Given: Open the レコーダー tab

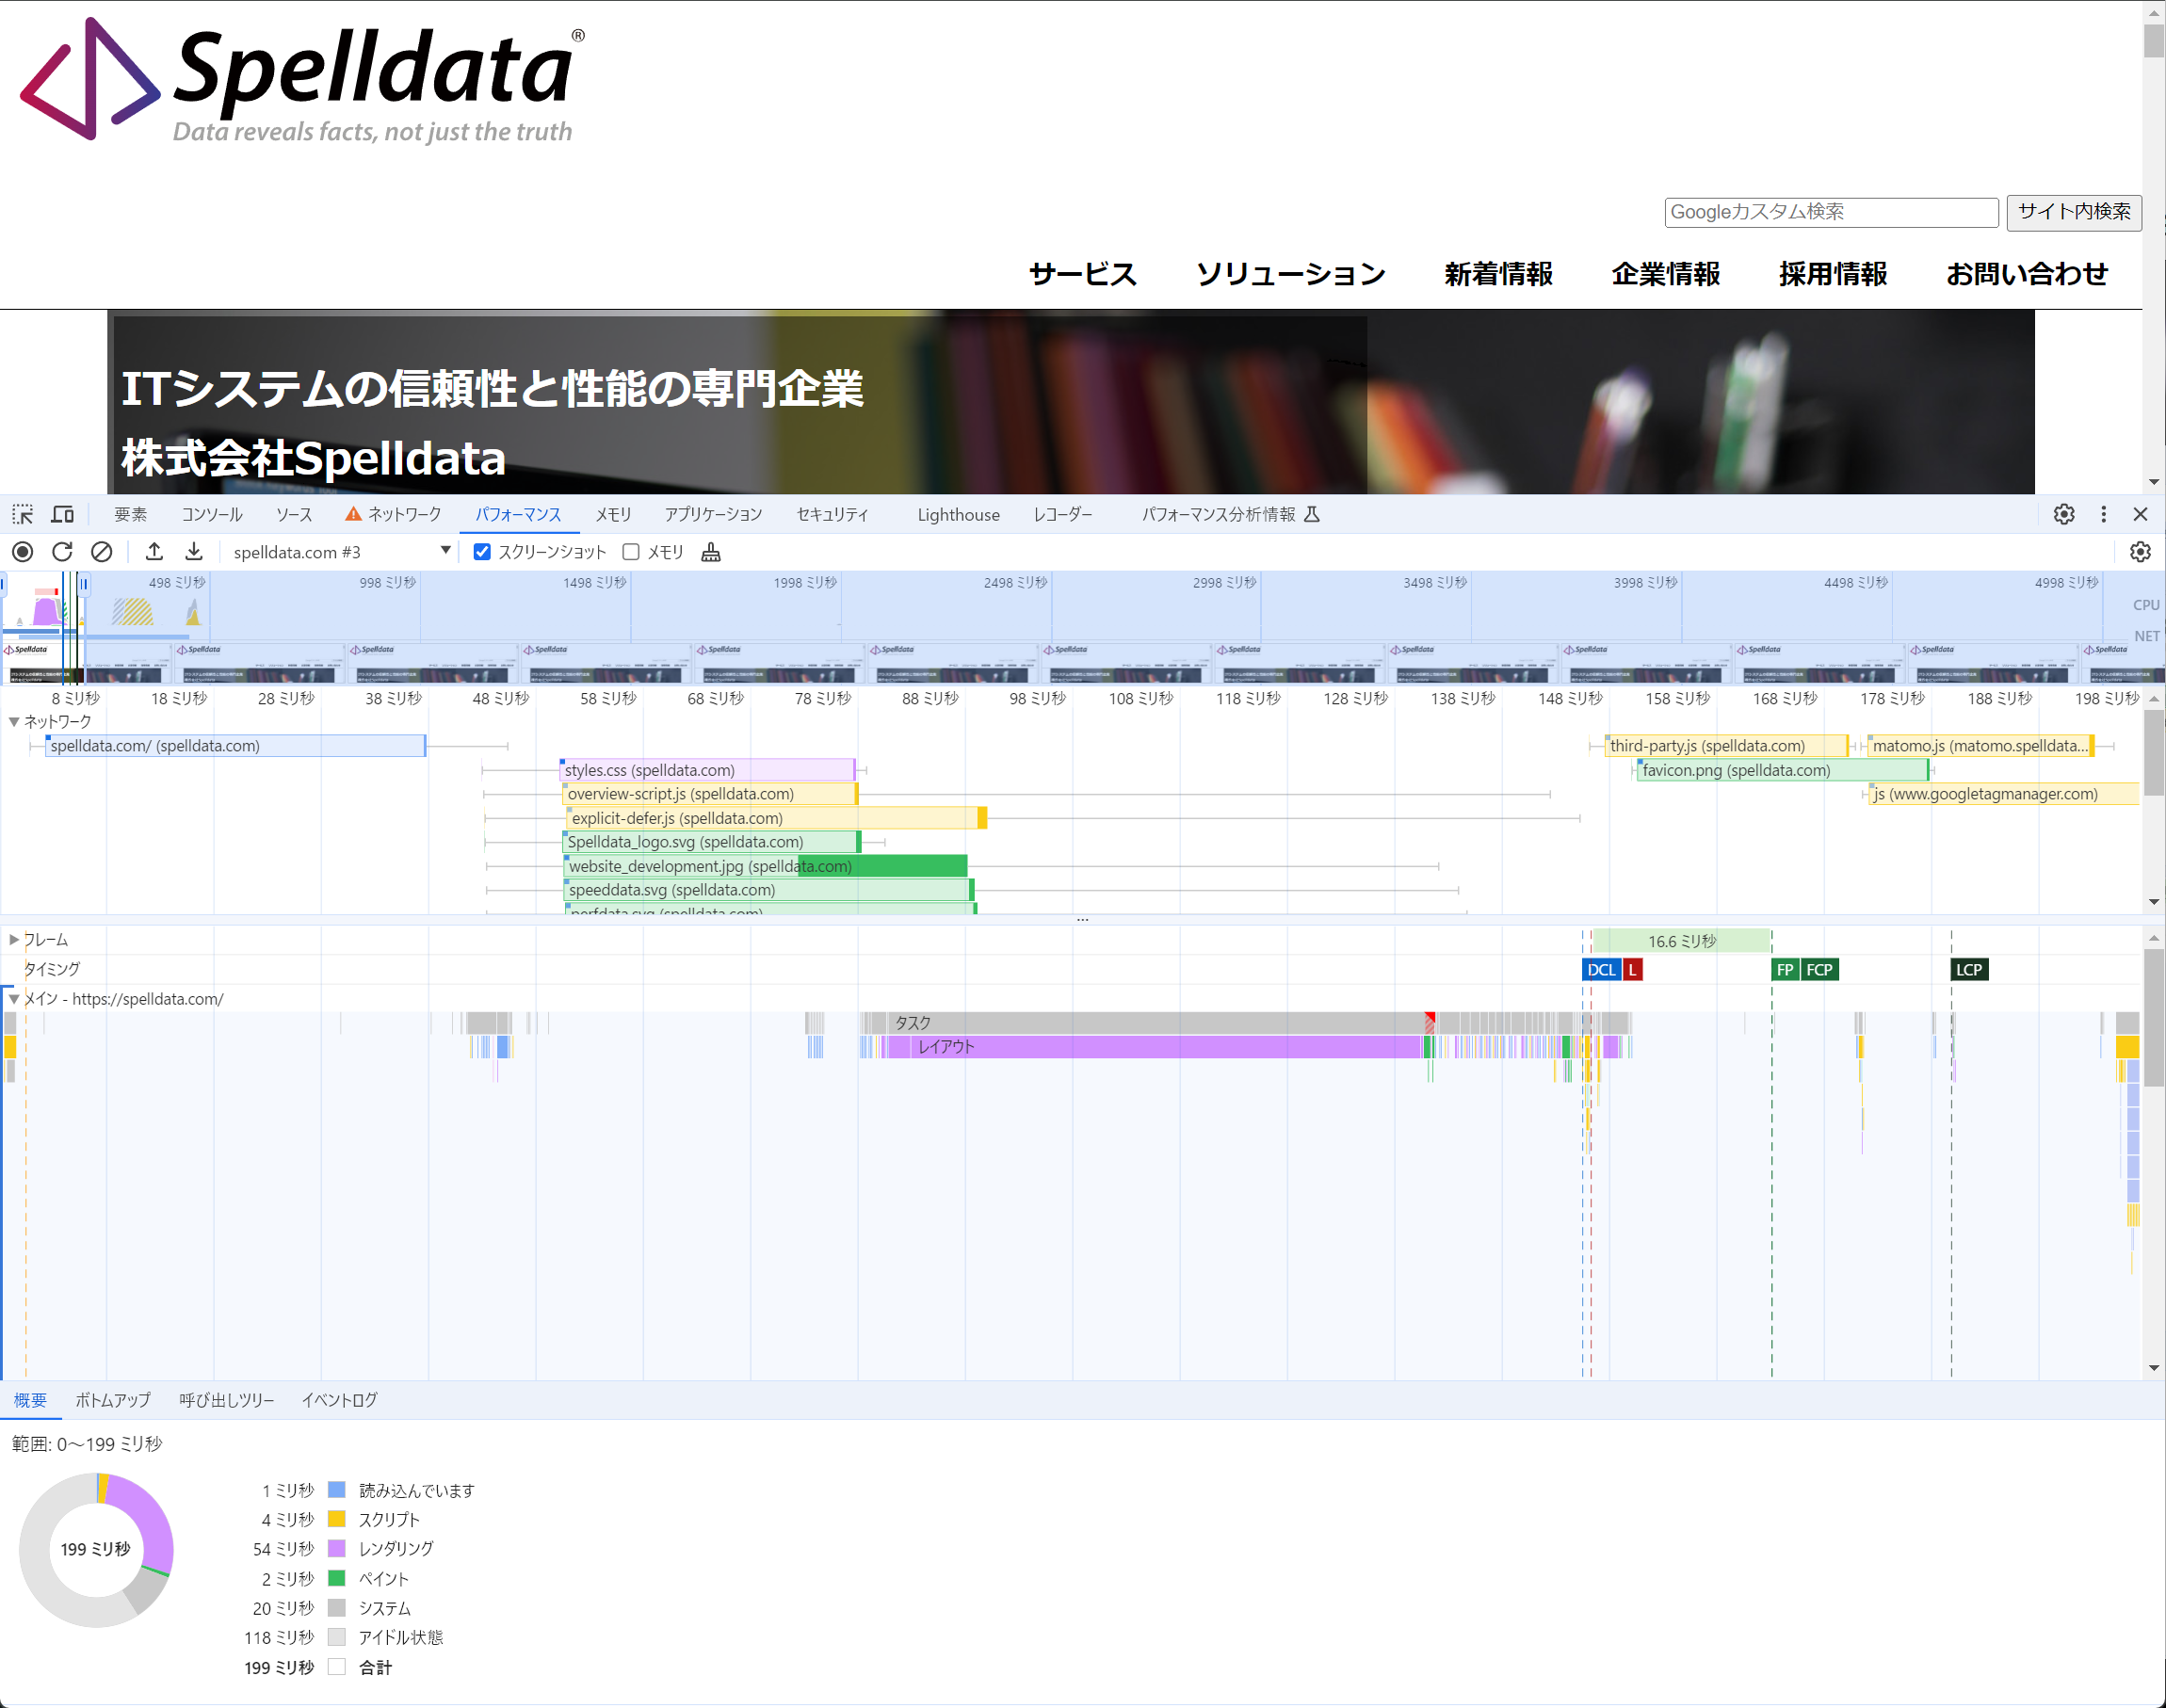Looking at the screenshot, I should click(x=1062, y=514).
